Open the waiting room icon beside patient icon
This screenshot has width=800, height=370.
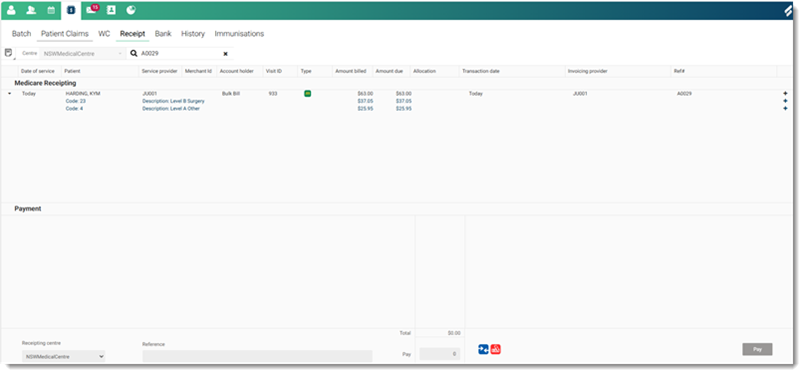tap(31, 10)
